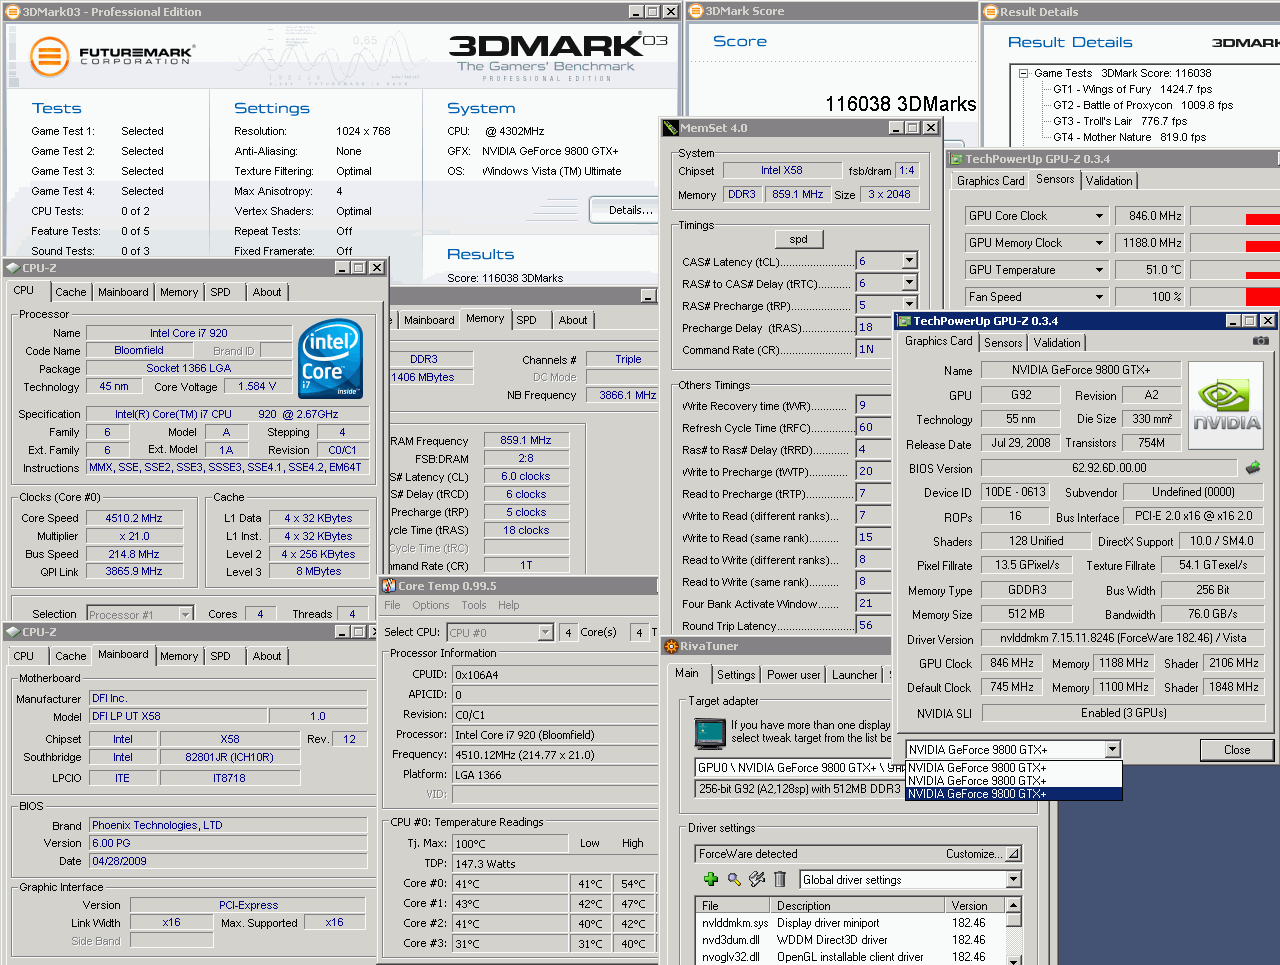
Task: Click the Intel Core i7 logo in CPU-Z
Action: pos(331,358)
